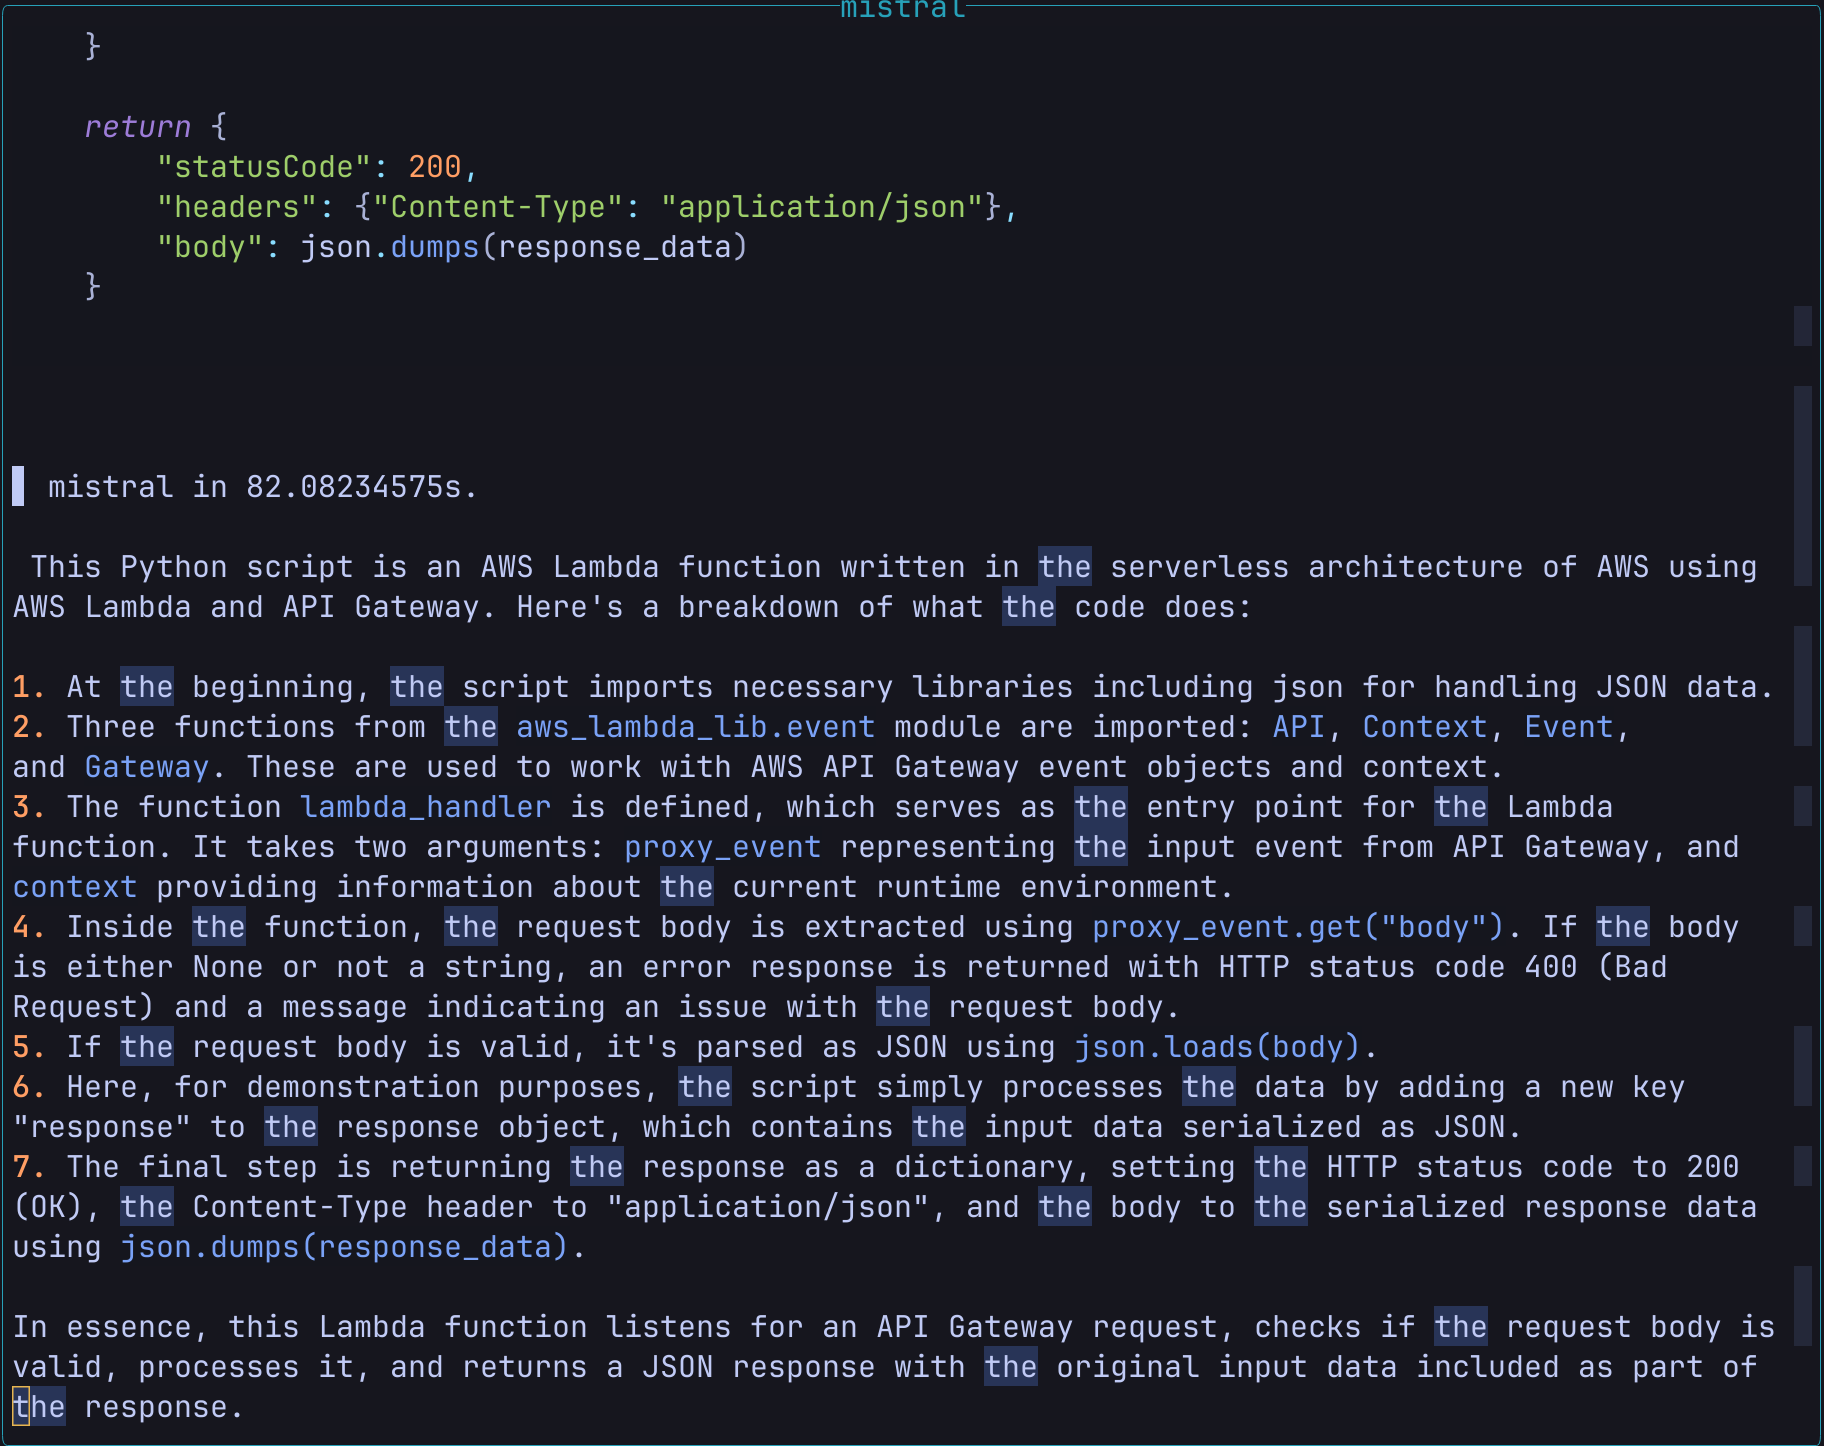Image resolution: width=1824 pixels, height=1446 pixels.
Task: Click the inline code word 'Gateway' in item 2
Action: [x=147, y=767]
